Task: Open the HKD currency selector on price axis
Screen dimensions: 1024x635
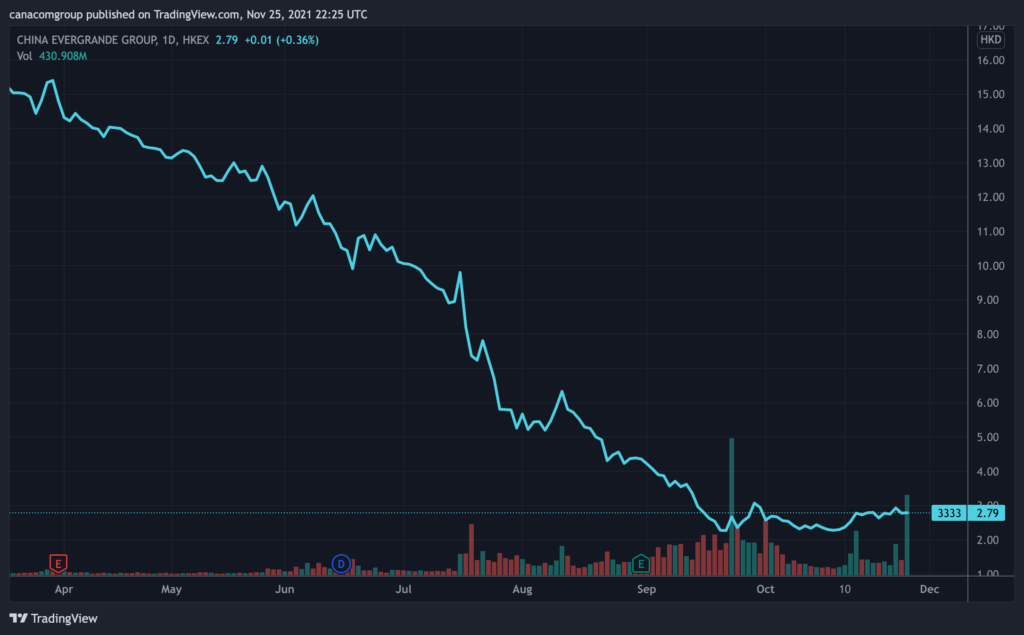Action: (990, 40)
